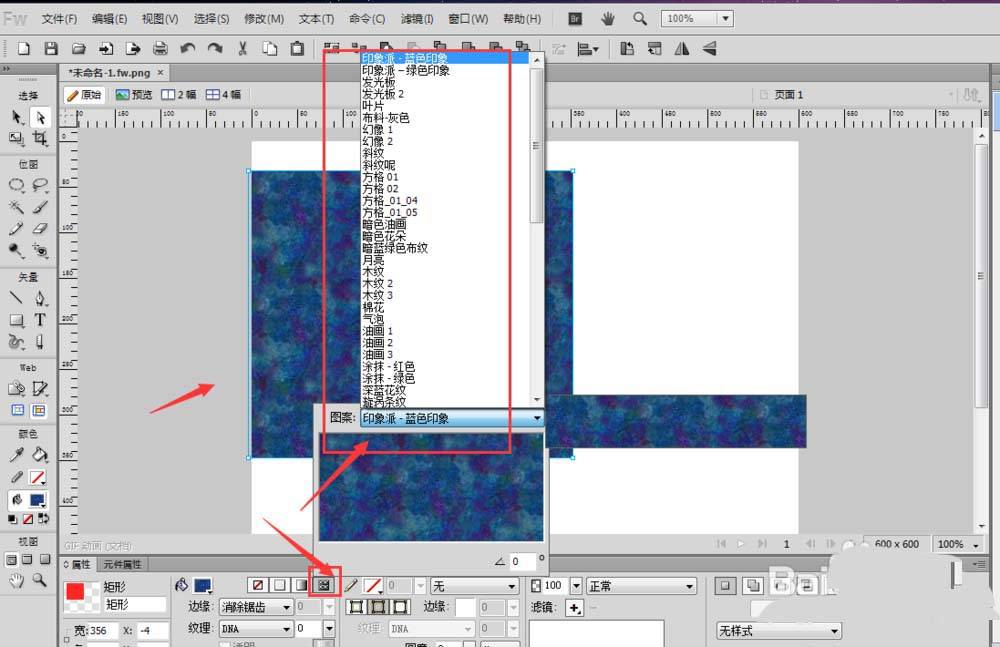Click the Zoom magnifier tool in toolbox
Image resolution: width=1000 pixels, height=647 pixels.
[41, 579]
